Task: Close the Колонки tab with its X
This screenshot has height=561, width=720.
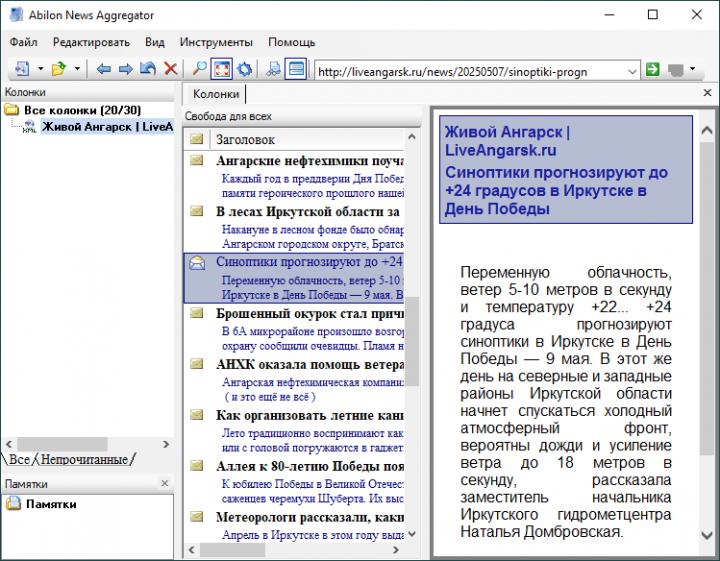Action: (708, 93)
